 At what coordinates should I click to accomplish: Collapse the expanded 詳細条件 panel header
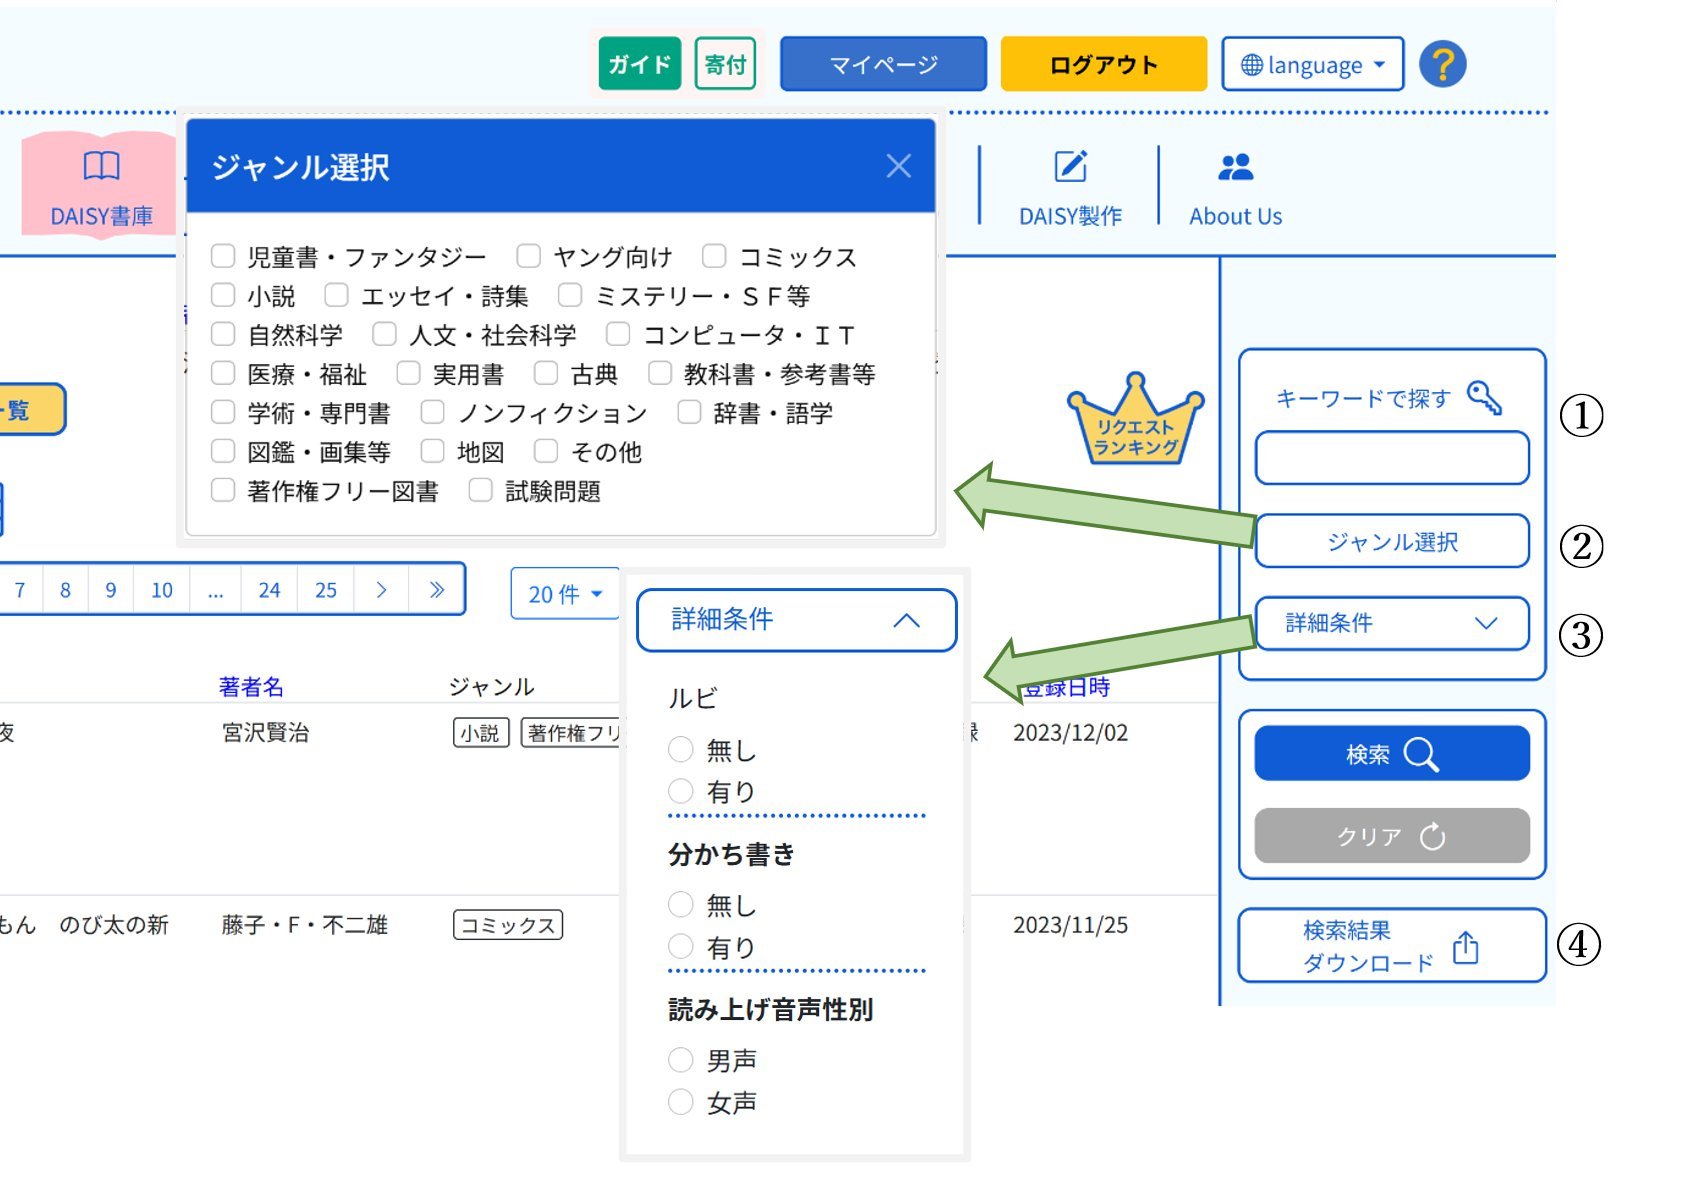click(796, 620)
